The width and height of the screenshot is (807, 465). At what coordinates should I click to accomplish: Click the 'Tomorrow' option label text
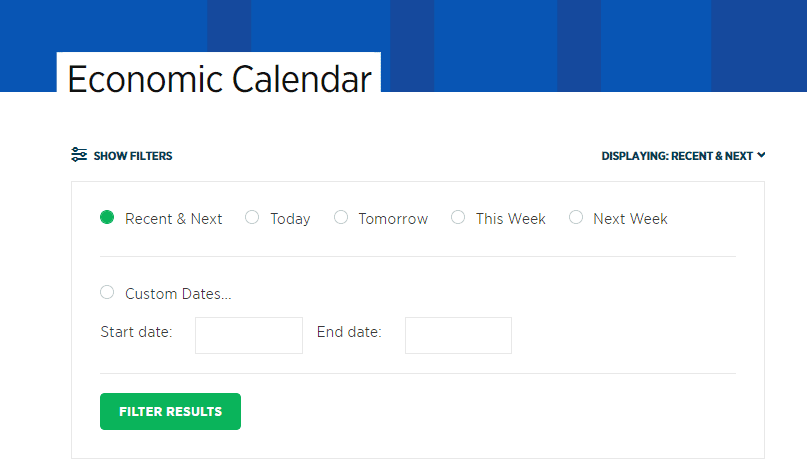click(x=393, y=219)
